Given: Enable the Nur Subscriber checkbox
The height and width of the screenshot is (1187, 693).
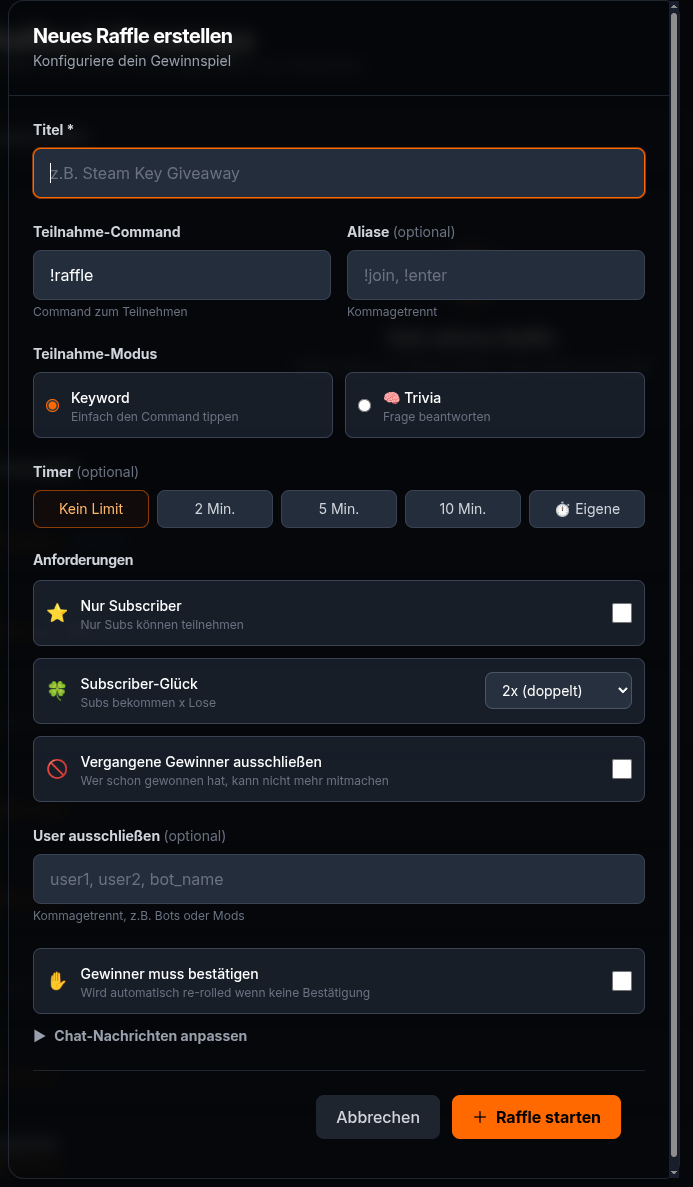Looking at the screenshot, I should coord(622,613).
